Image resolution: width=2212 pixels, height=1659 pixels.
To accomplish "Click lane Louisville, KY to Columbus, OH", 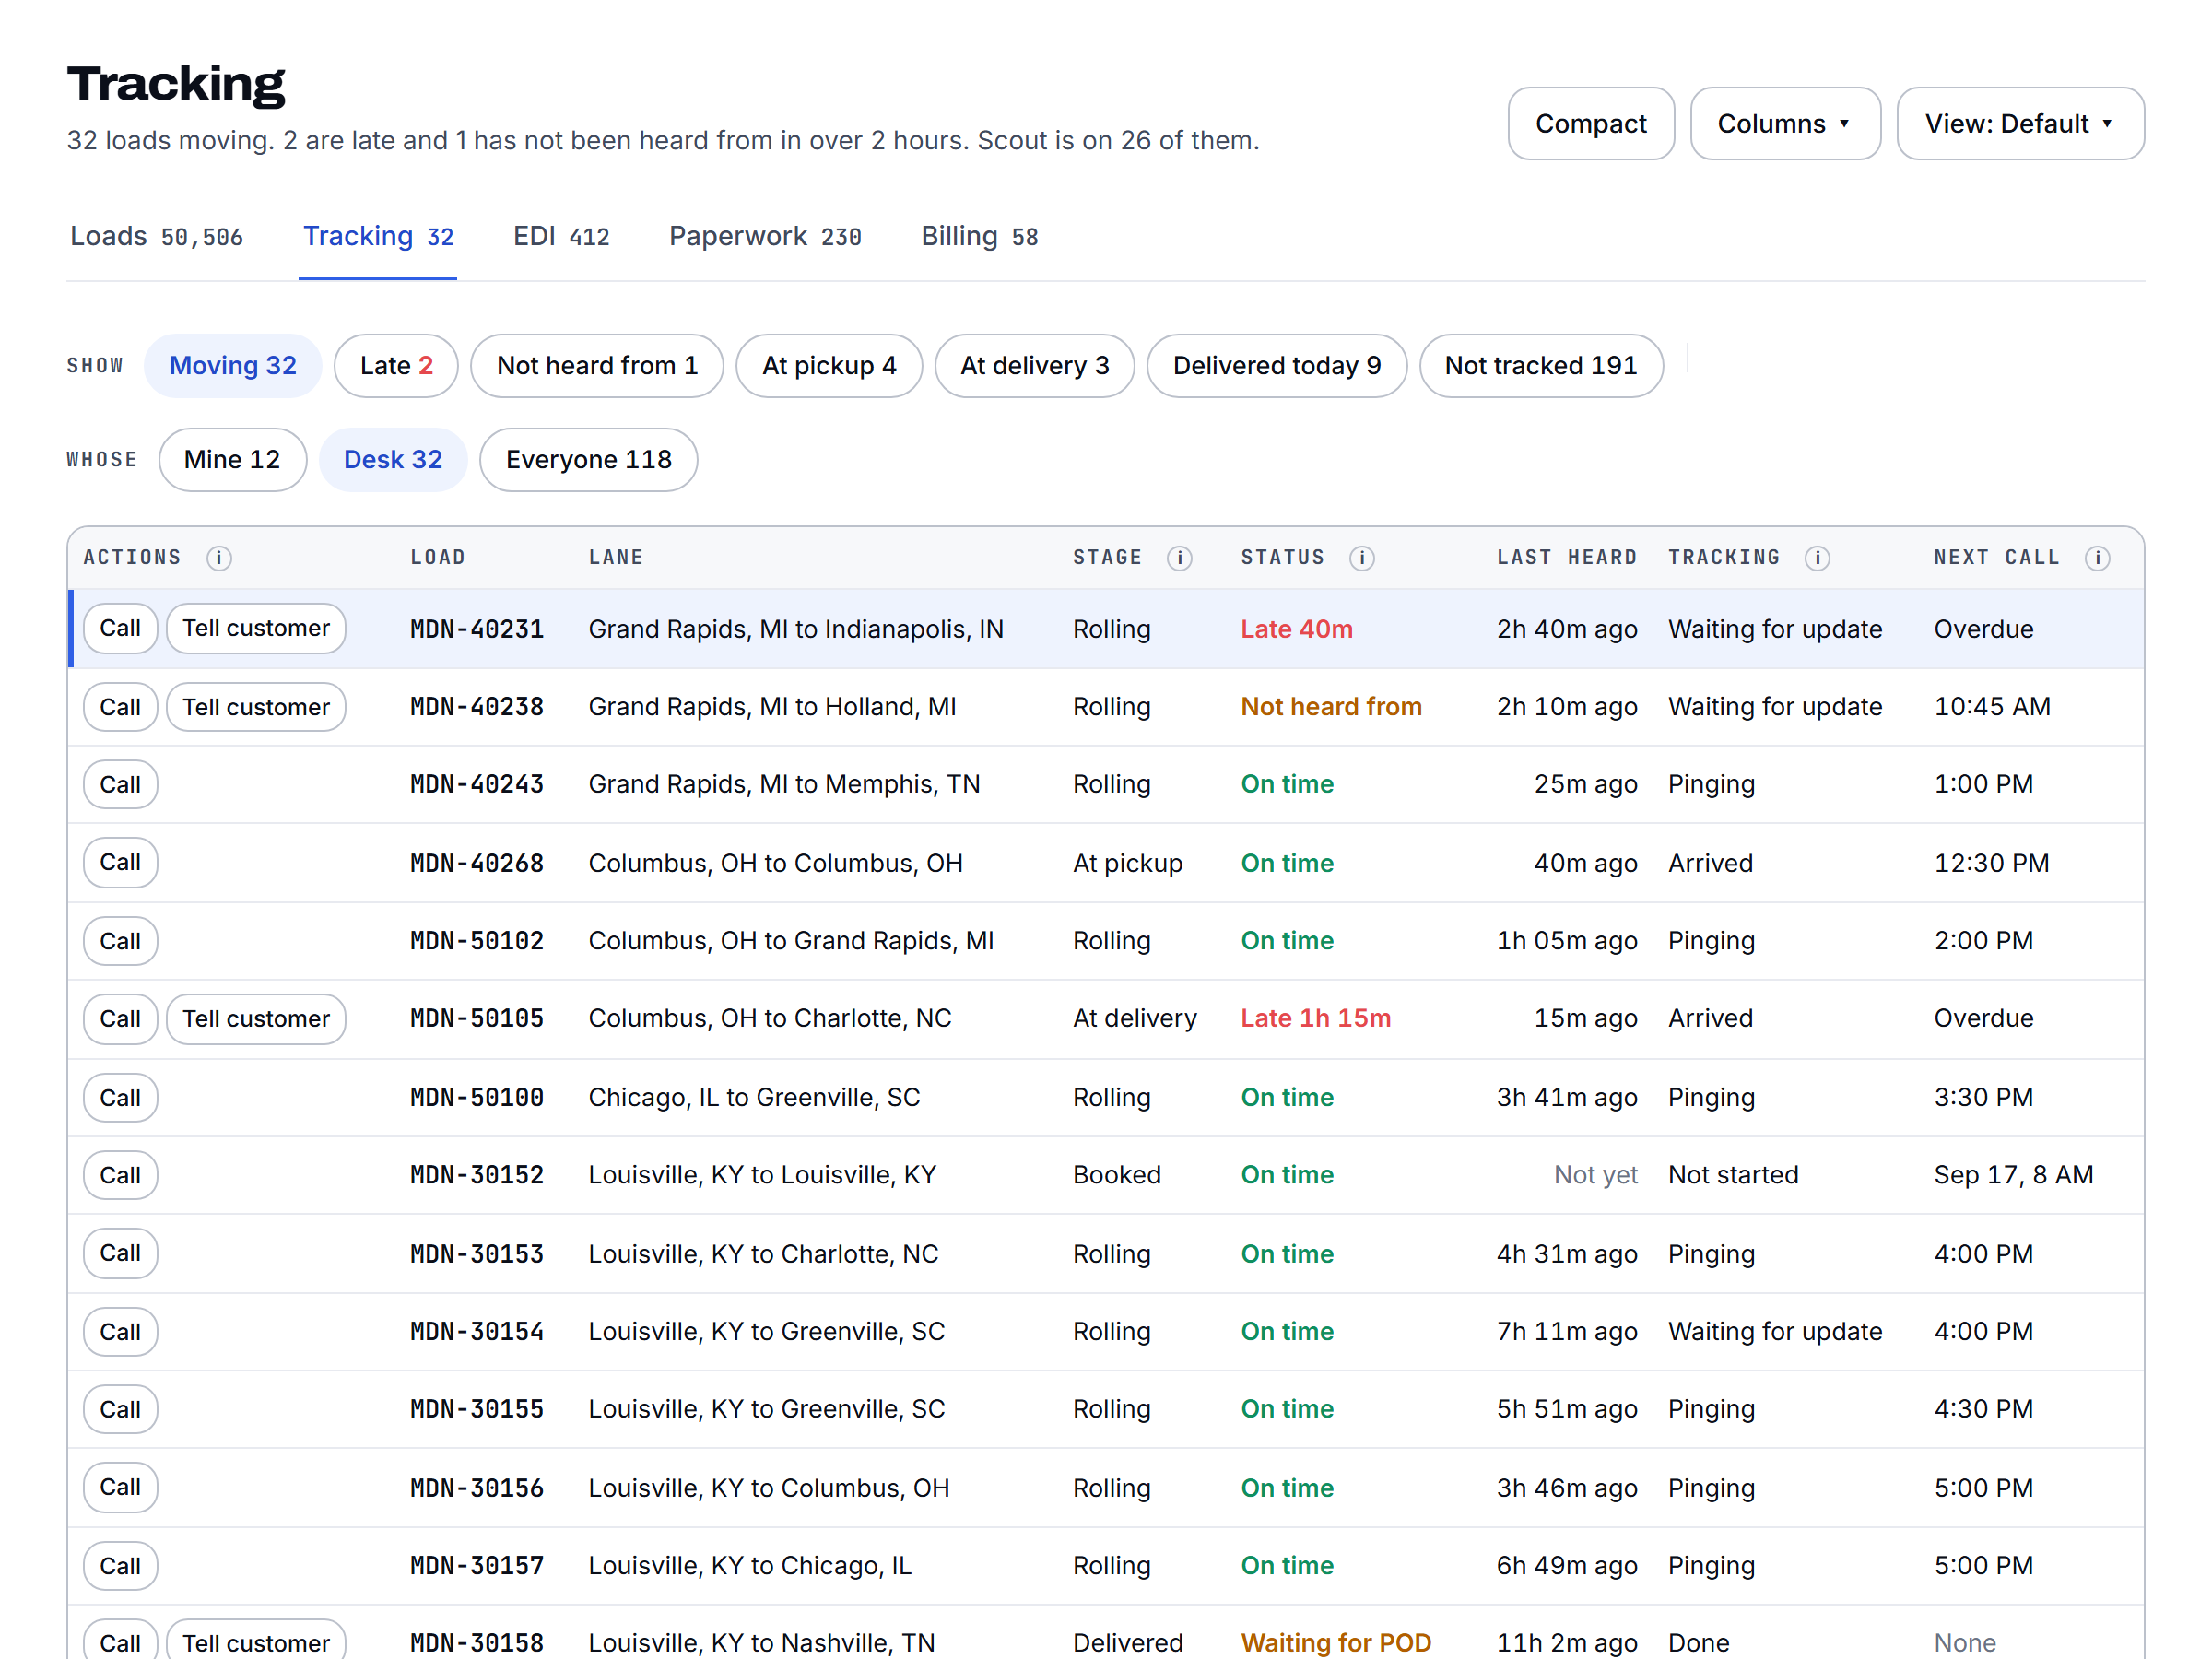I will click(x=769, y=1488).
